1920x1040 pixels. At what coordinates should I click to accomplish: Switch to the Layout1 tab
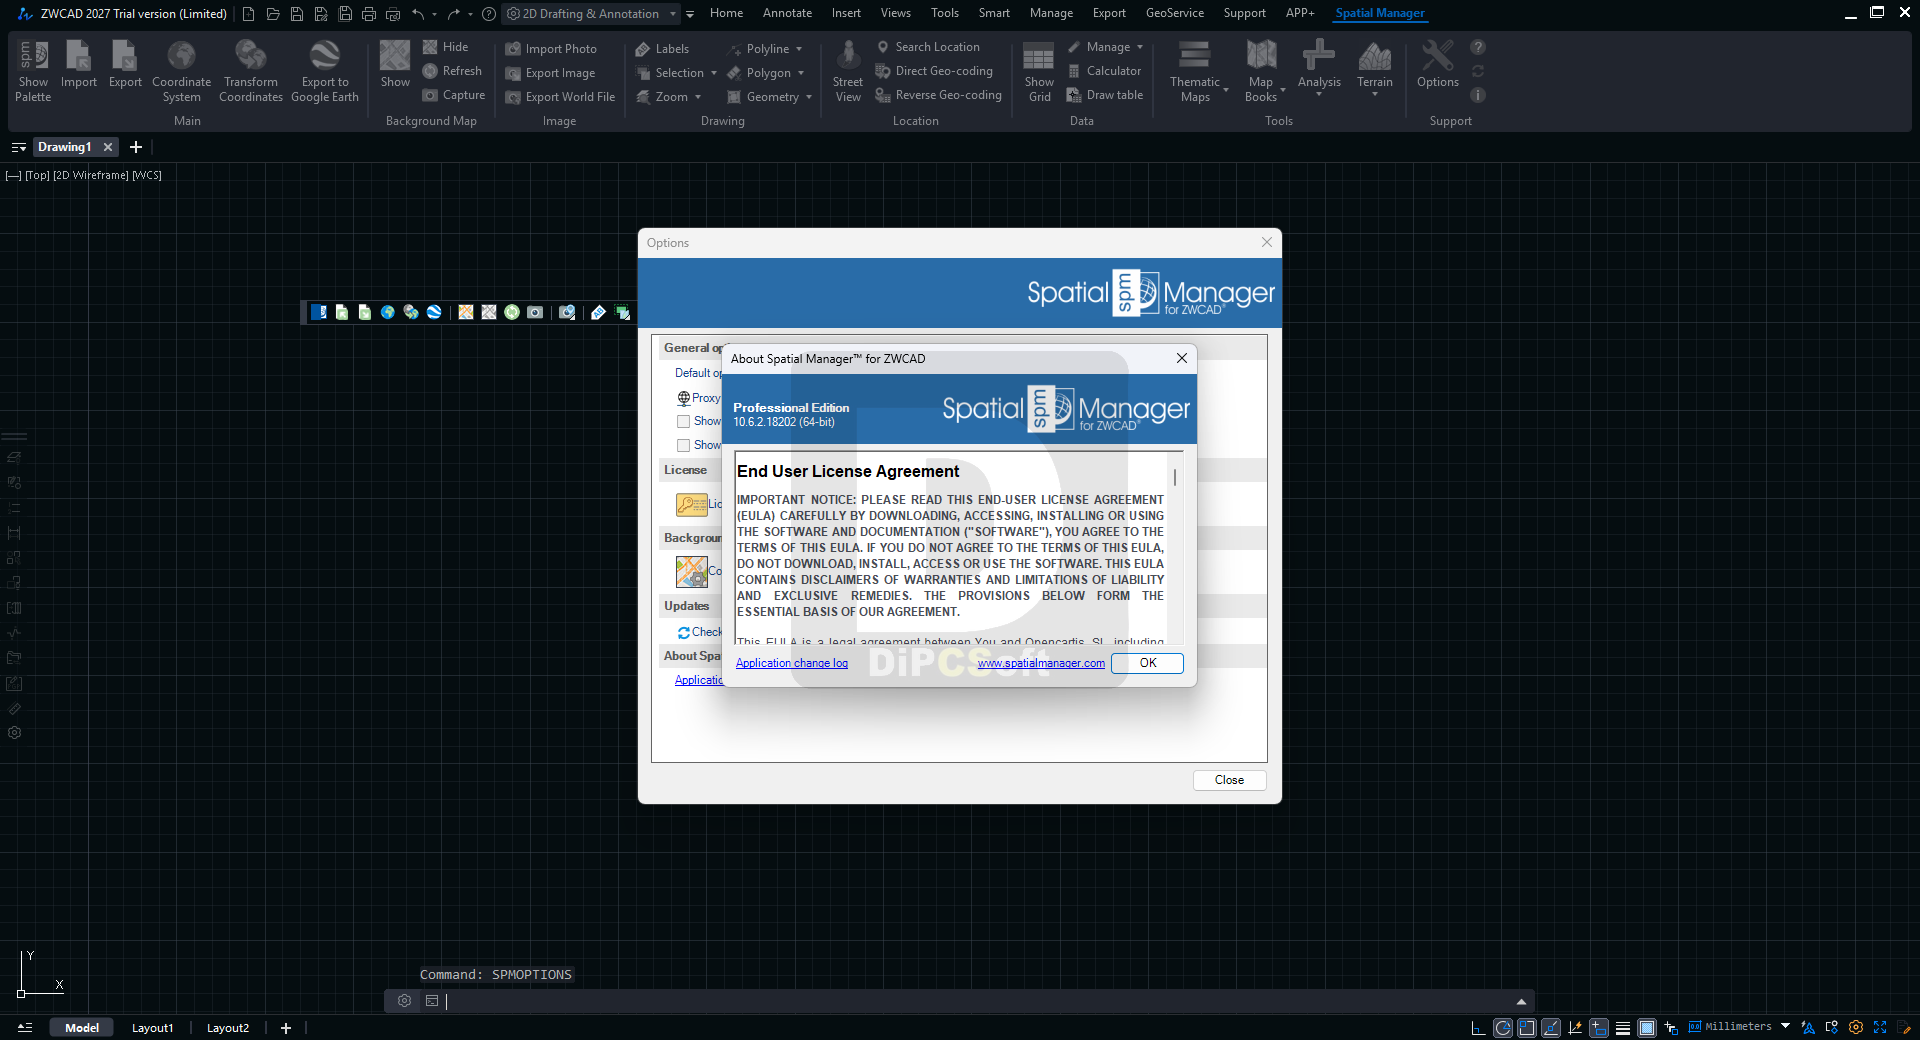click(153, 1028)
